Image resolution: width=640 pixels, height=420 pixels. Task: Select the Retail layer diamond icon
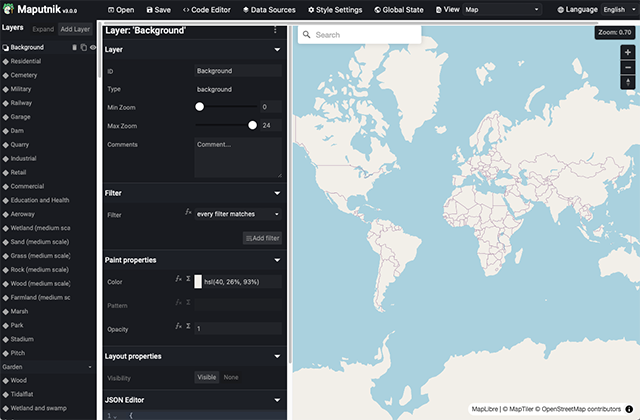click(6, 173)
